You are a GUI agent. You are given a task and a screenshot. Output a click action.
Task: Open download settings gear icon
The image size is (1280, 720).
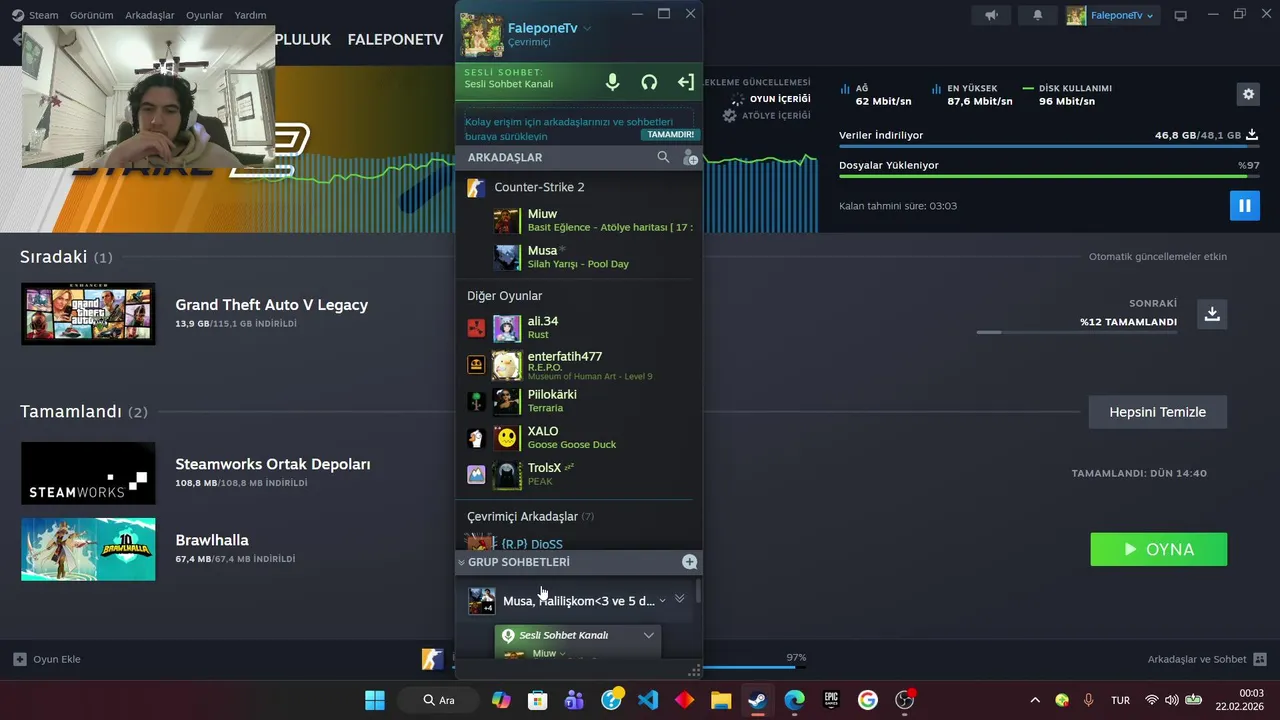pos(1248,94)
